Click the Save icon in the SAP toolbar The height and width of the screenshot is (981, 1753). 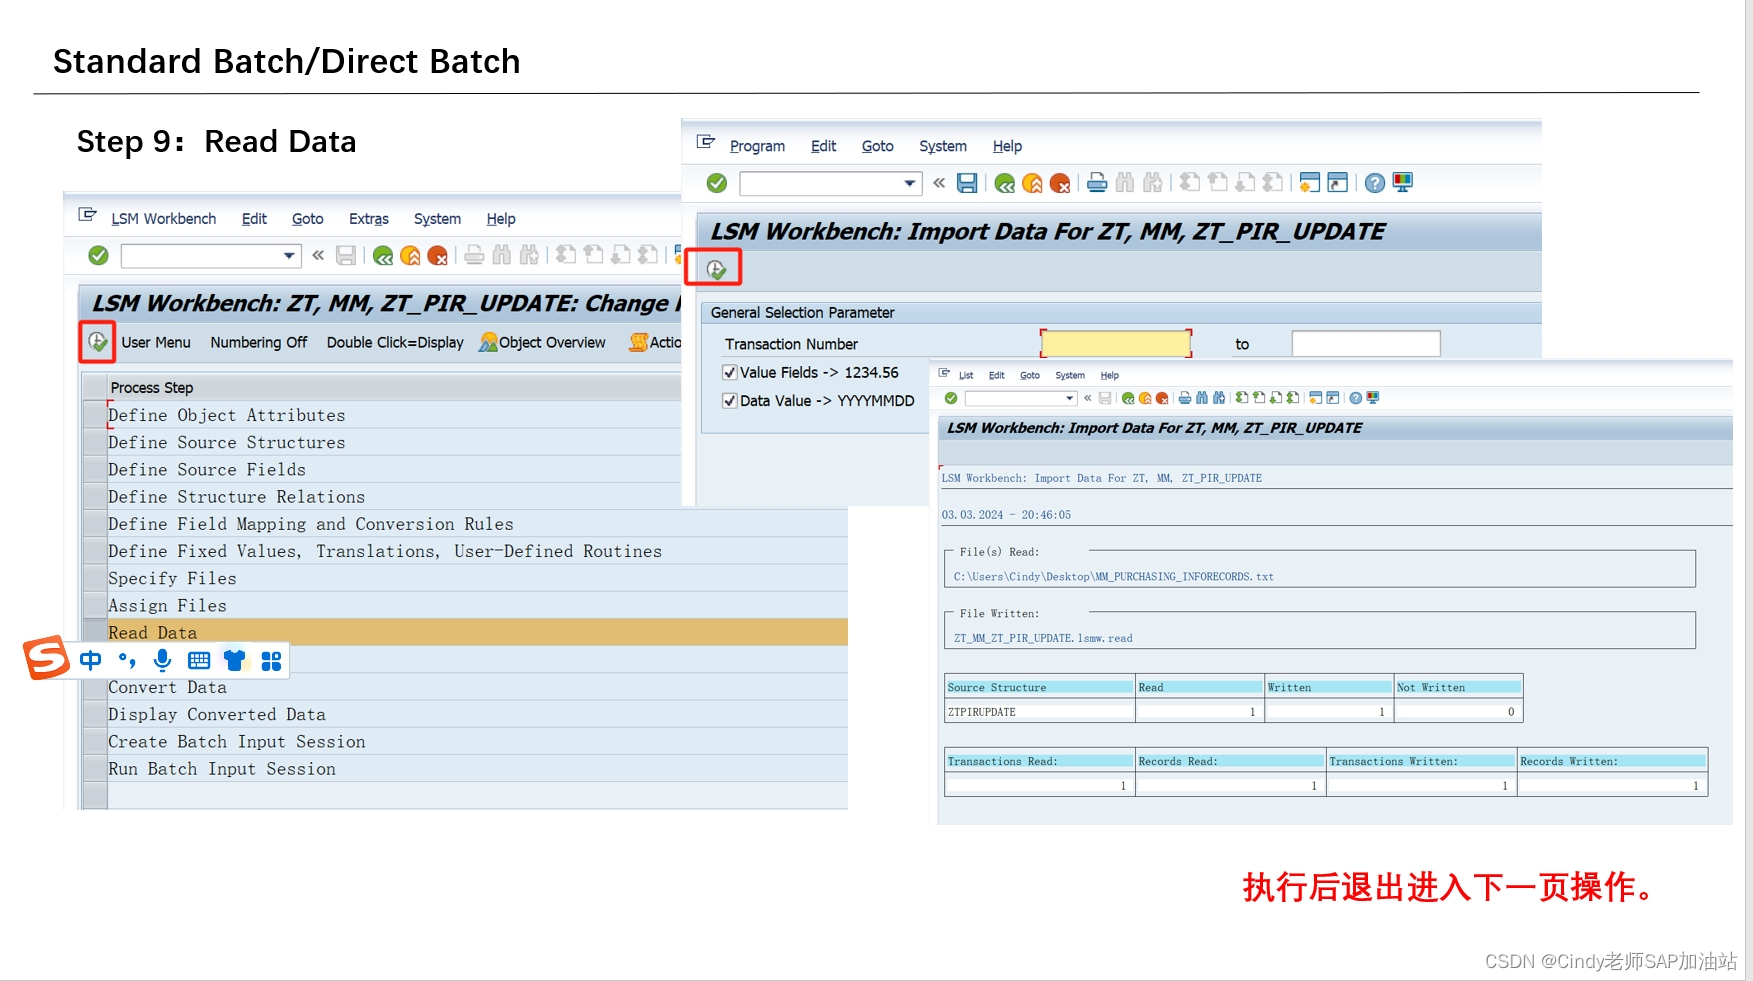pos(966,182)
